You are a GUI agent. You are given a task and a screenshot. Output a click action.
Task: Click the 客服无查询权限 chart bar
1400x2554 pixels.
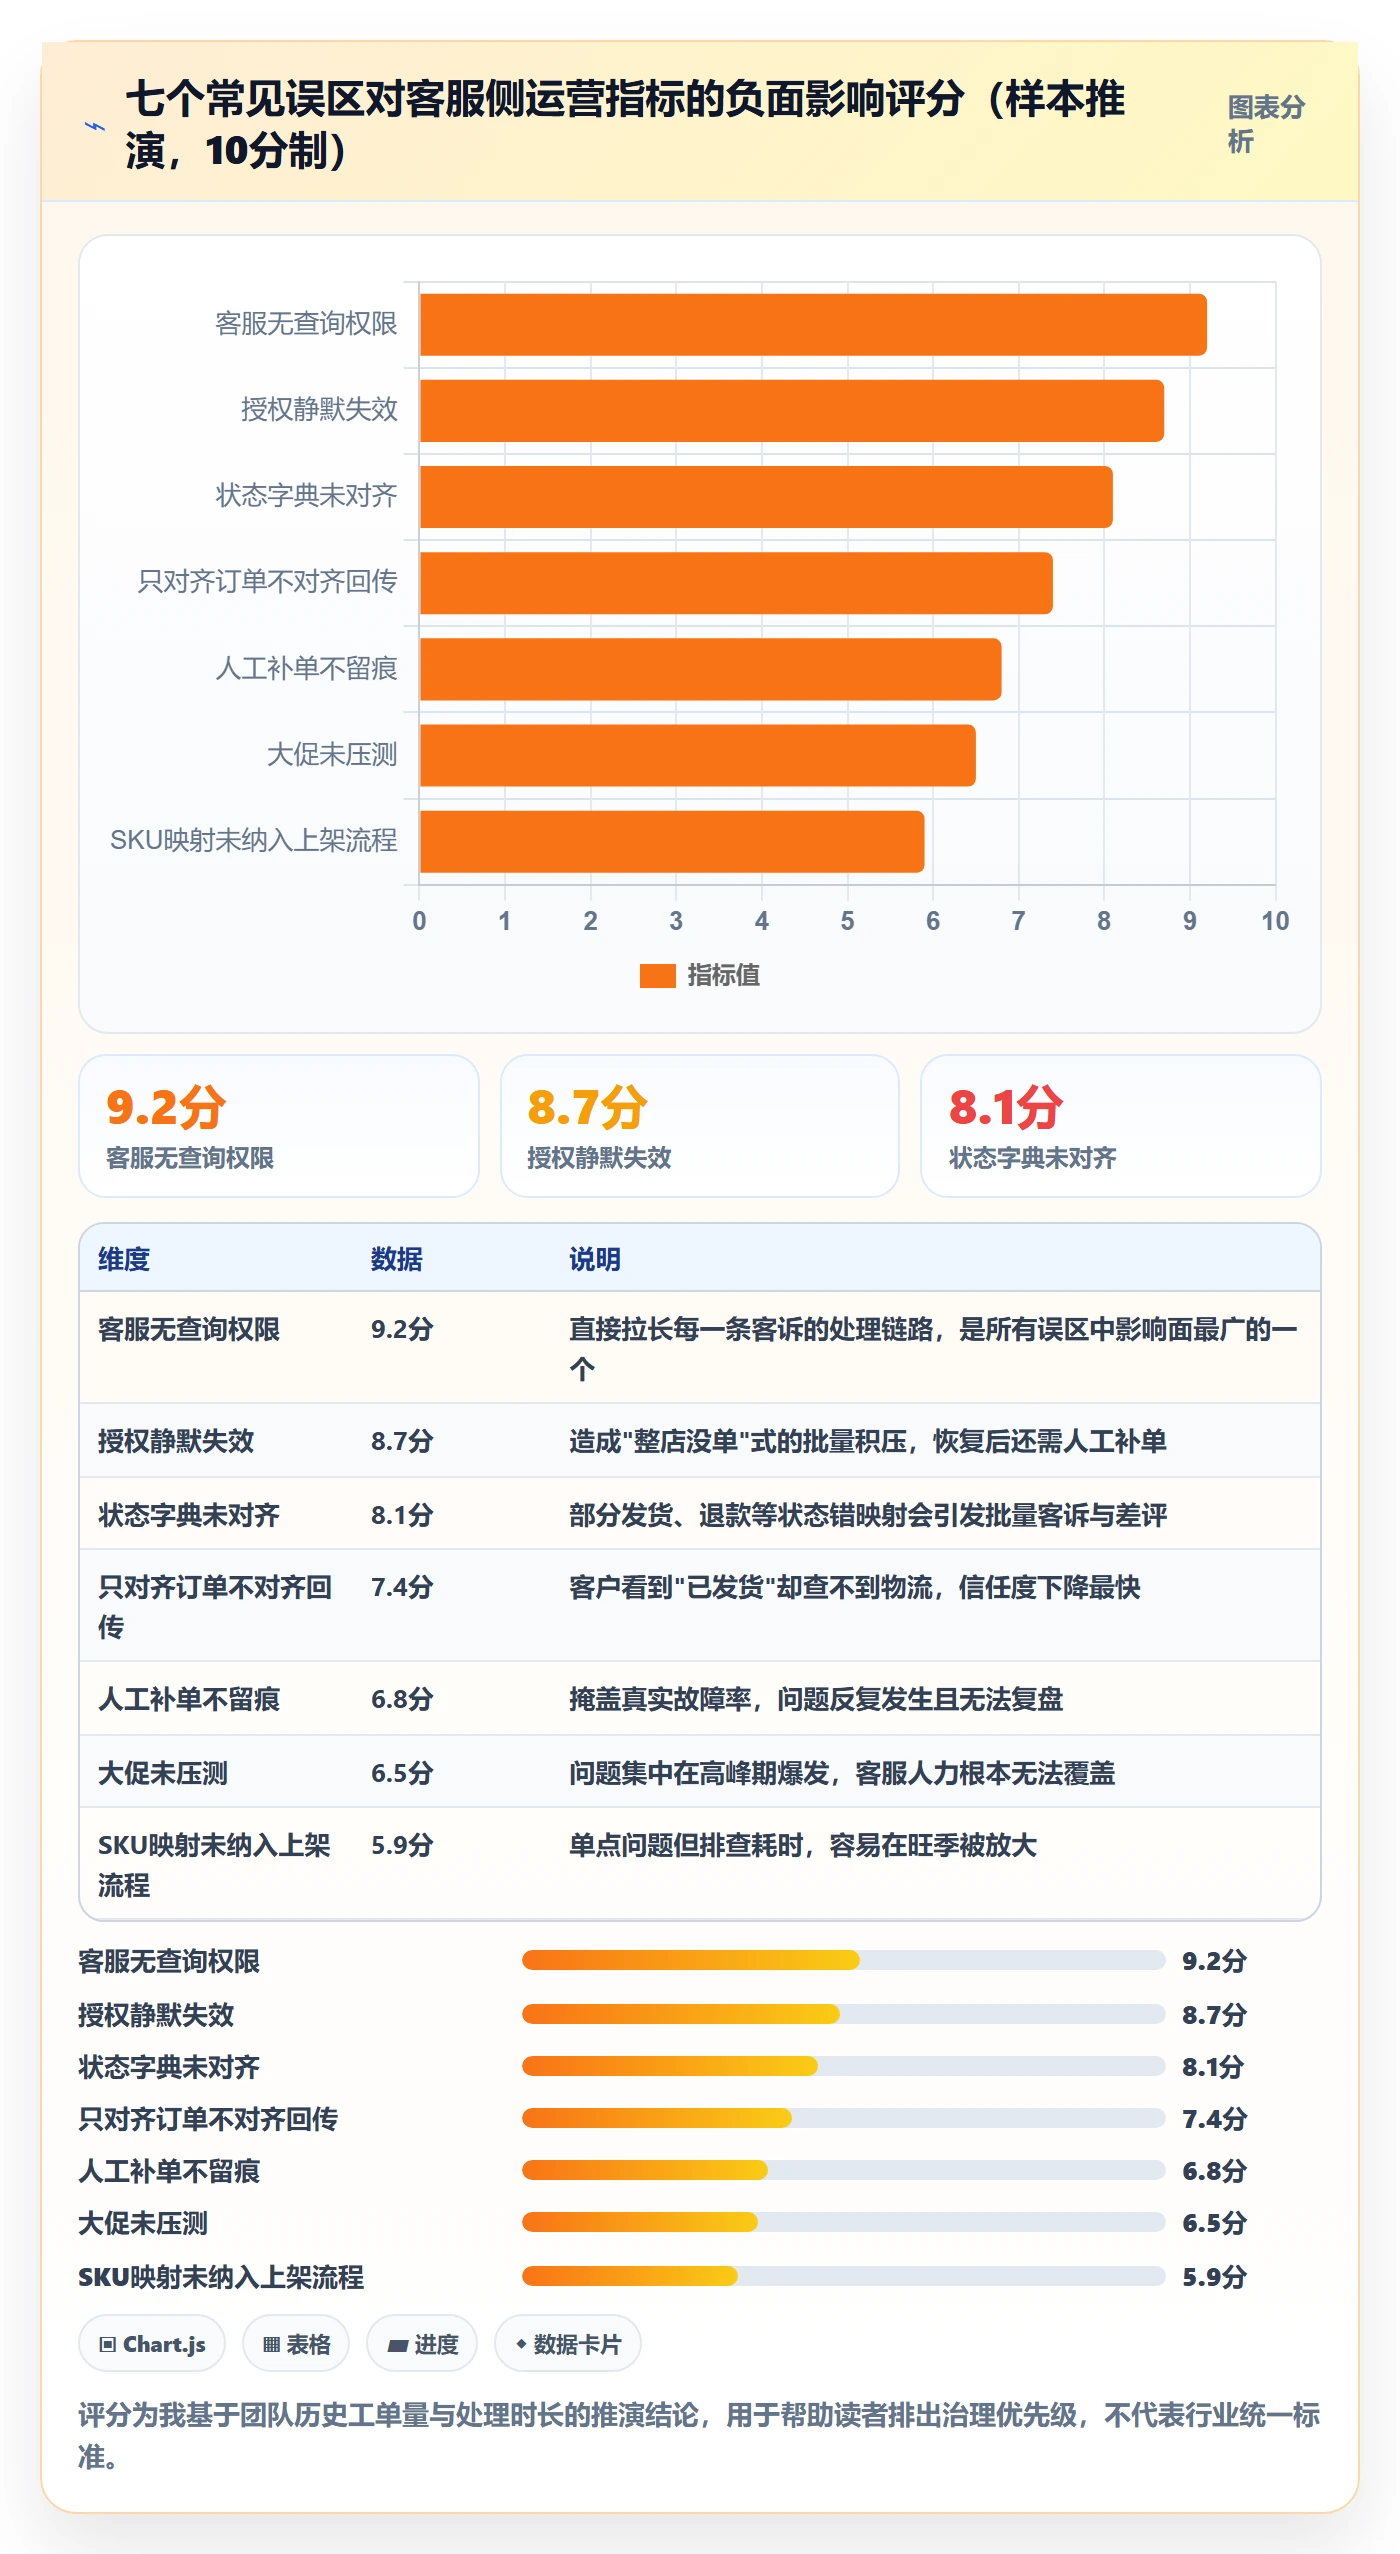813,325
